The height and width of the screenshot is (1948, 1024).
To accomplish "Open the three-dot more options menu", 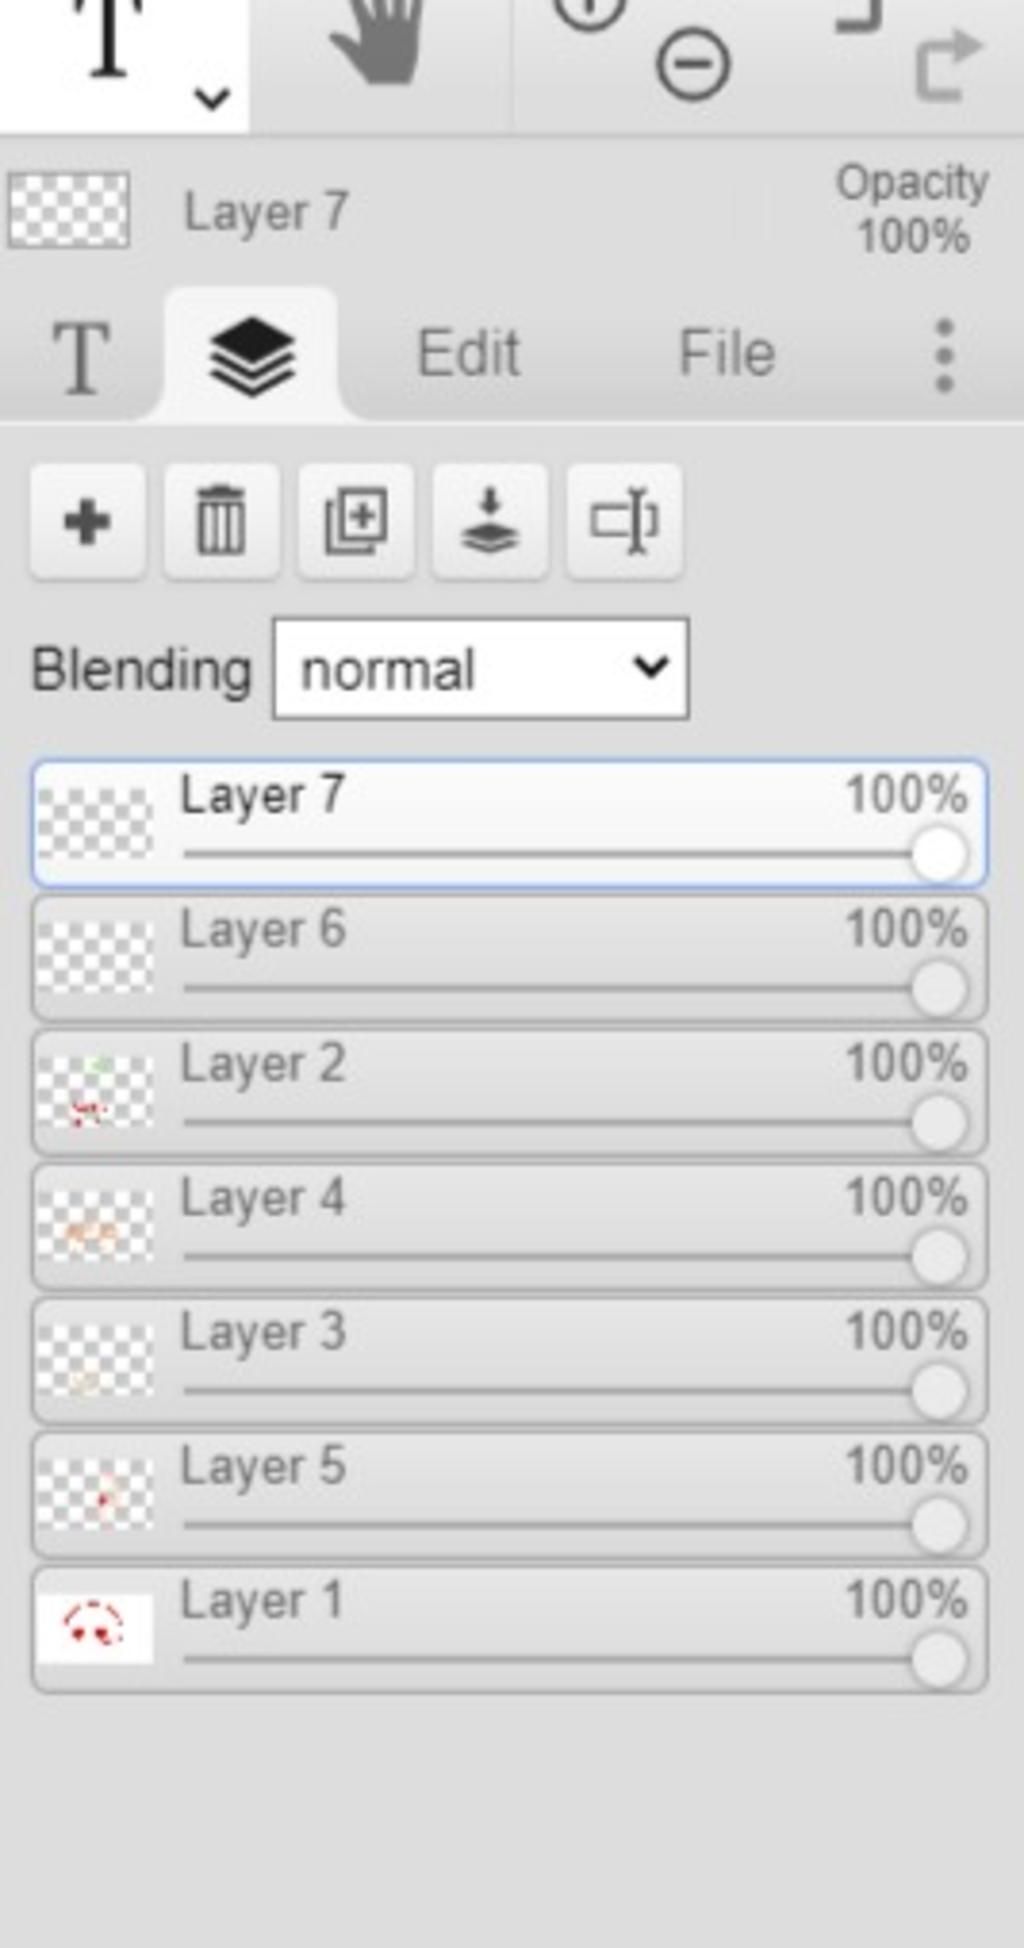I will point(944,355).
